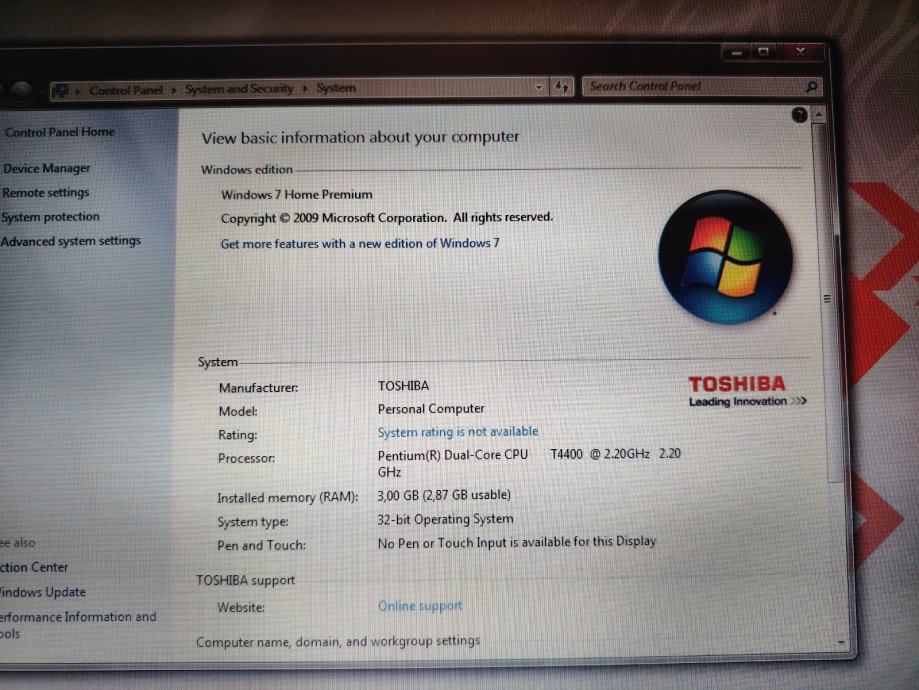Image resolution: width=919 pixels, height=690 pixels.
Task: Click the computer icon in address bar
Action: coord(60,91)
